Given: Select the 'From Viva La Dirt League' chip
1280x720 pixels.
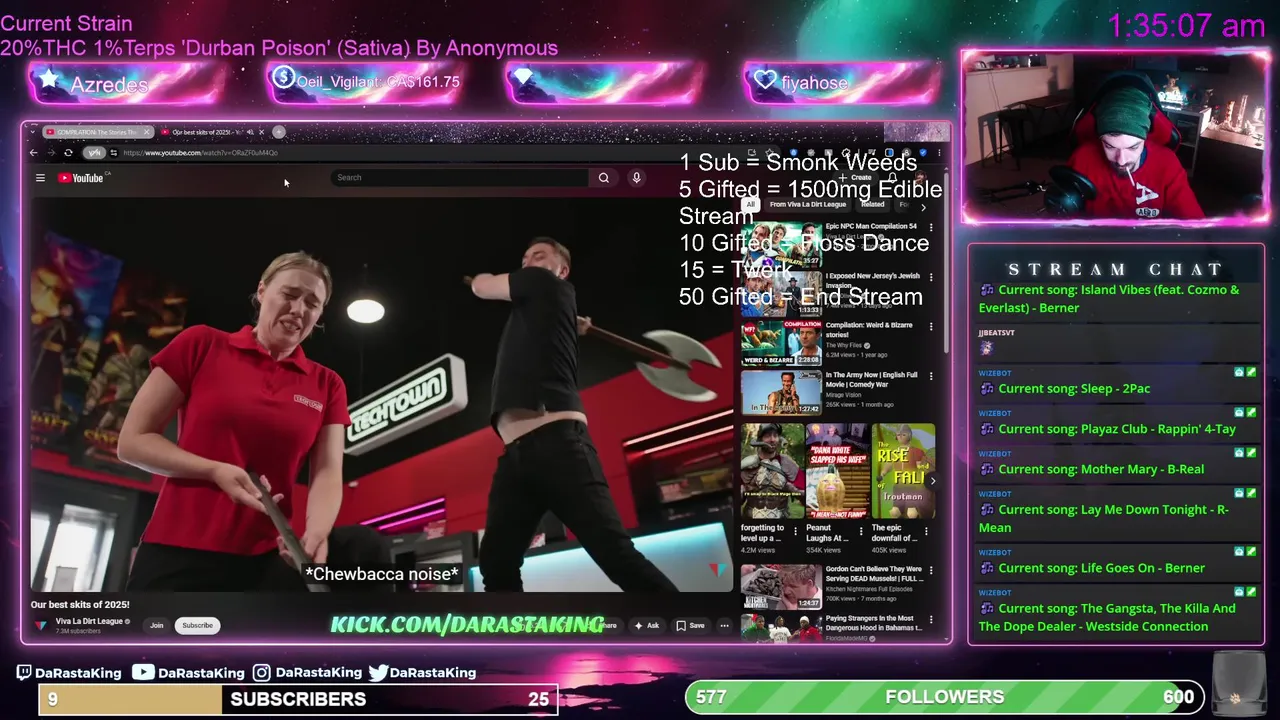Looking at the screenshot, I should point(808,204).
